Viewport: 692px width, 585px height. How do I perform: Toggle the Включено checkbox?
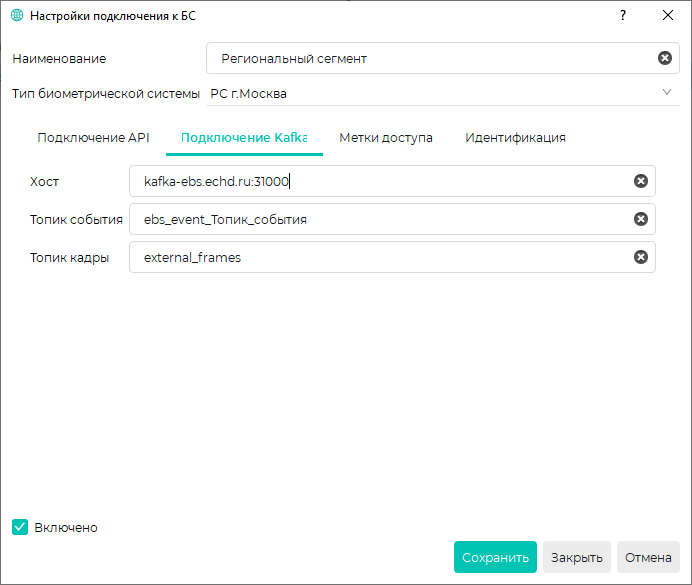(x=20, y=527)
